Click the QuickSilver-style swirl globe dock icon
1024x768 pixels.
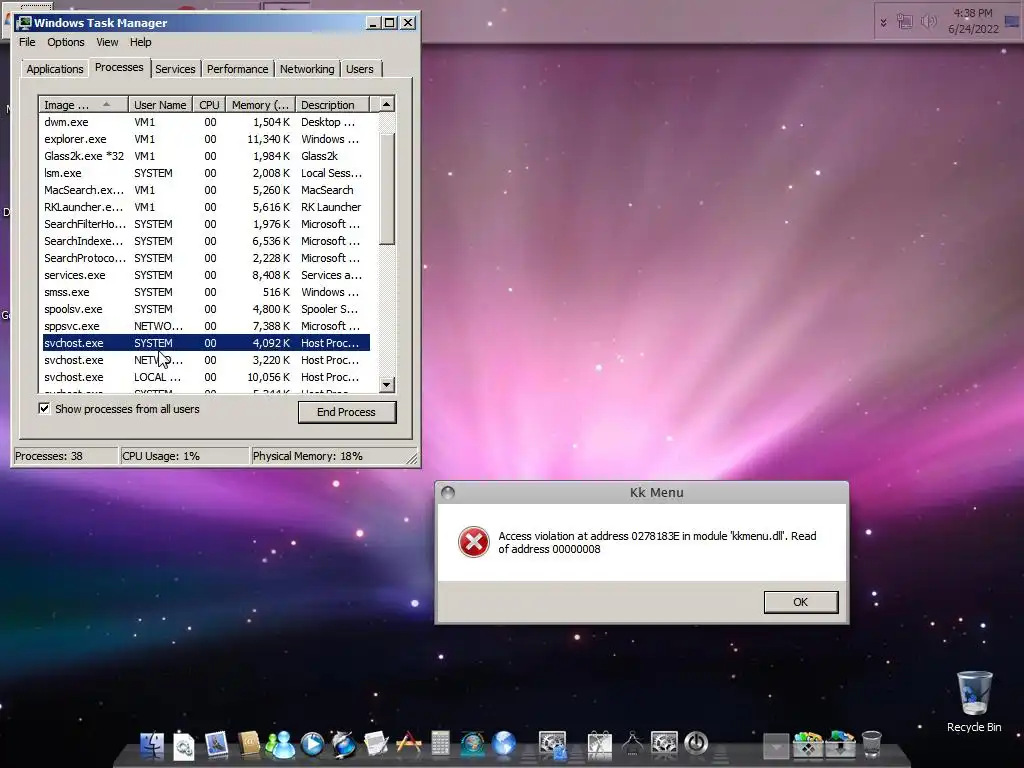coord(344,744)
